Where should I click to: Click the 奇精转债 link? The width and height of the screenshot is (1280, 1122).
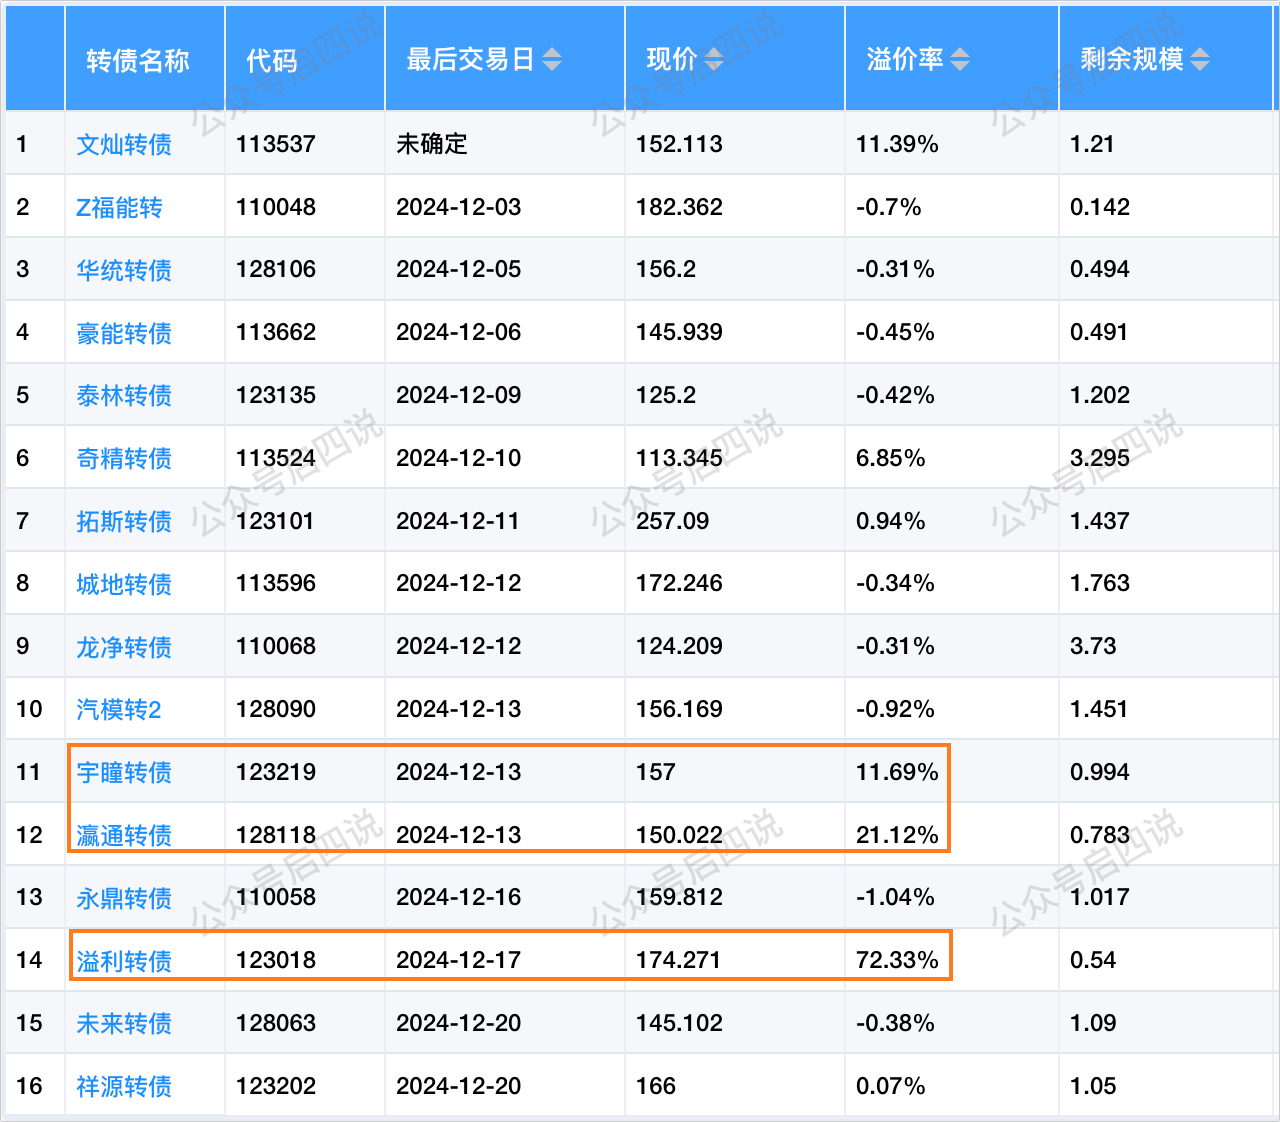[124, 459]
